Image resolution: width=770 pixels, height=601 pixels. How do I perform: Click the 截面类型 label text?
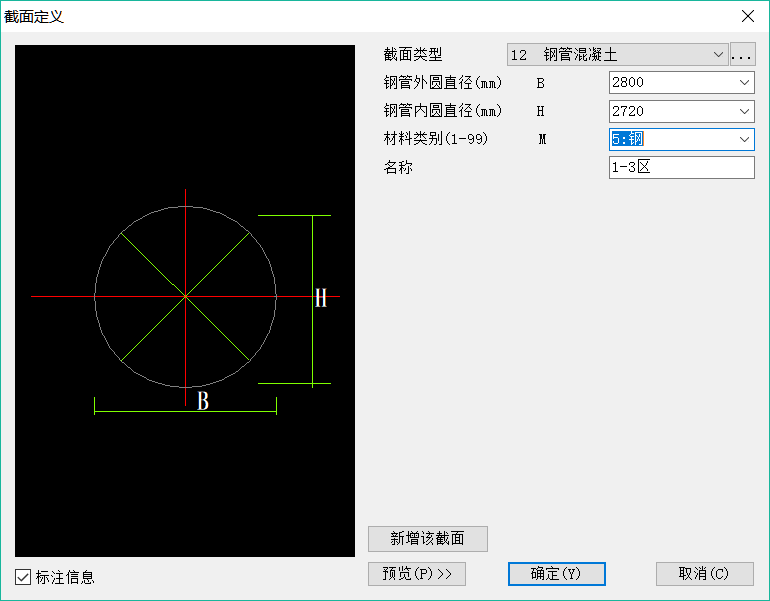[412, 55]
